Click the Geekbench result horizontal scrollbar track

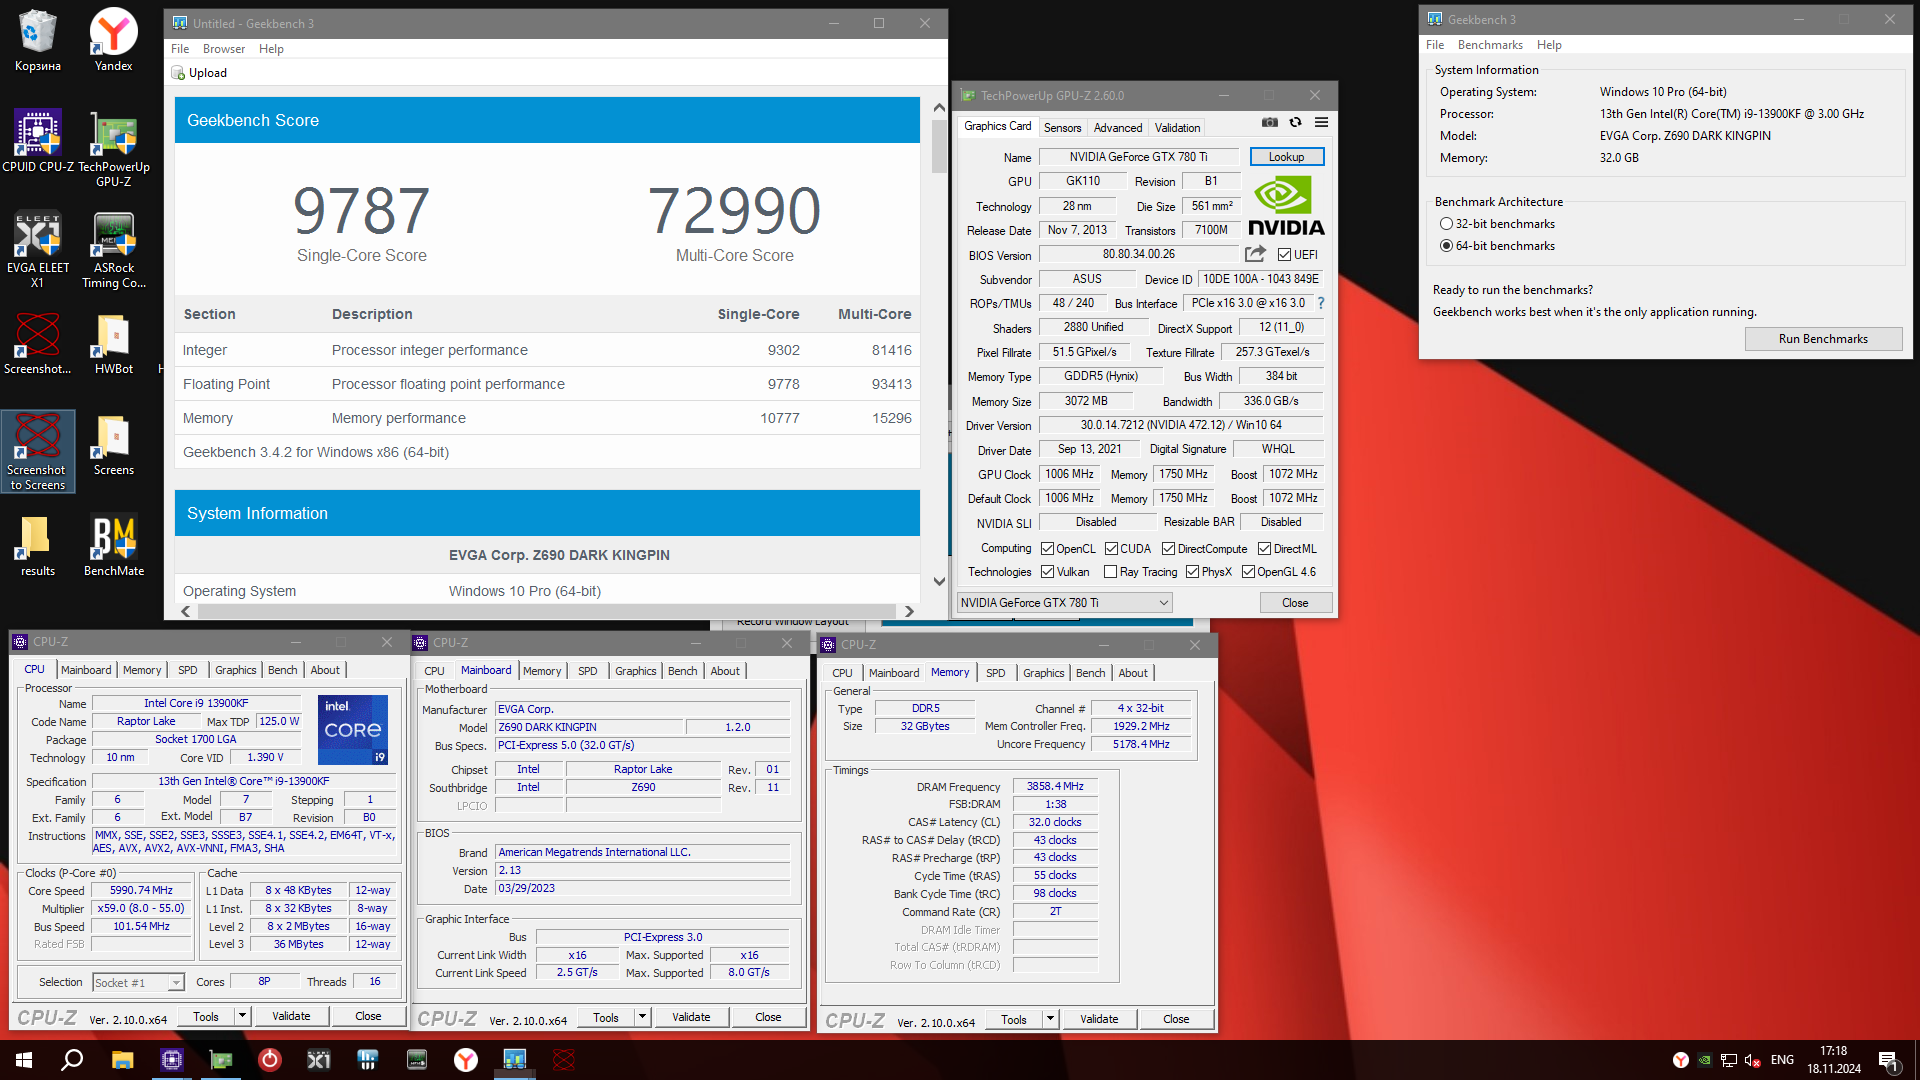point(546,611)
